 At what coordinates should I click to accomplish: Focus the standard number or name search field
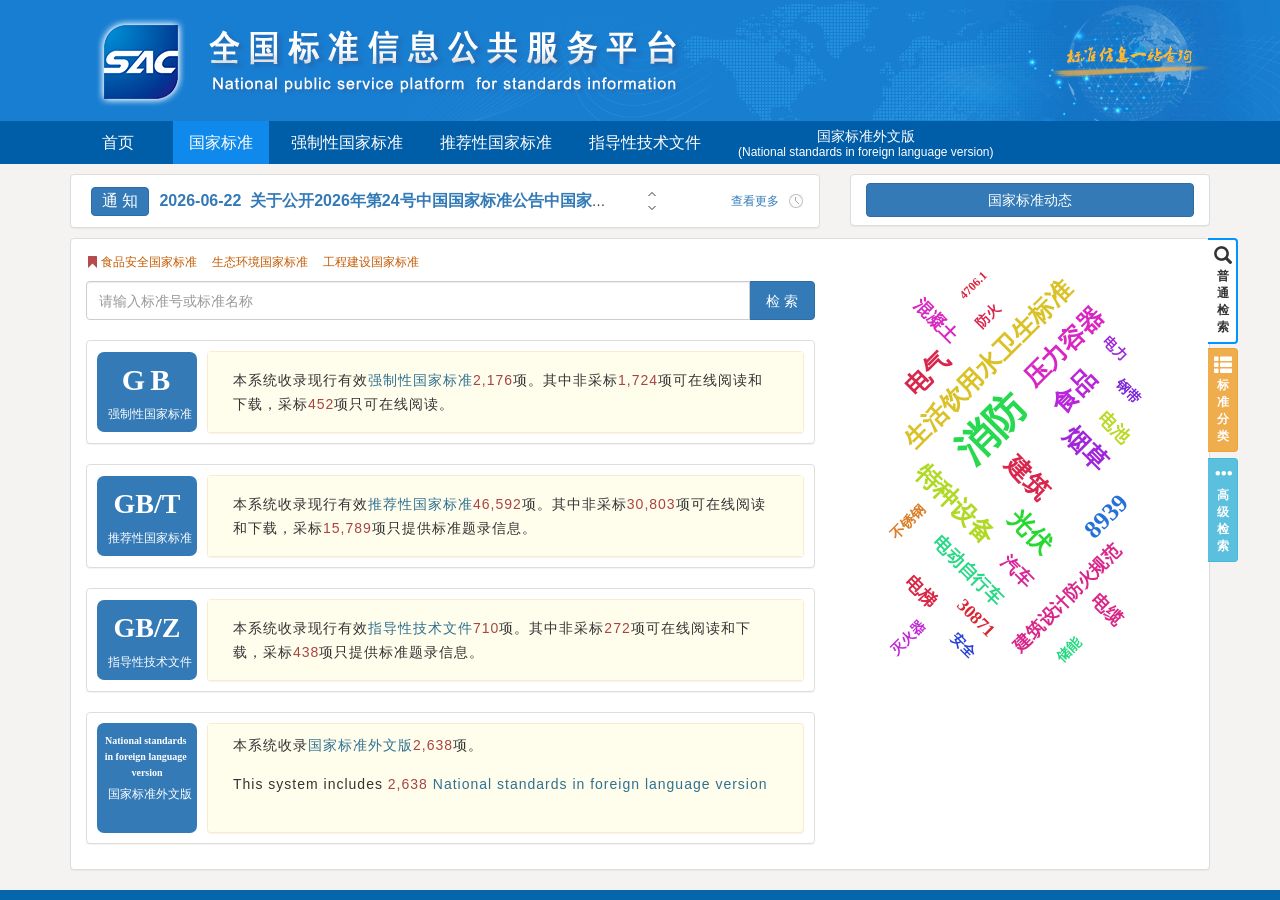pos(418,301)
